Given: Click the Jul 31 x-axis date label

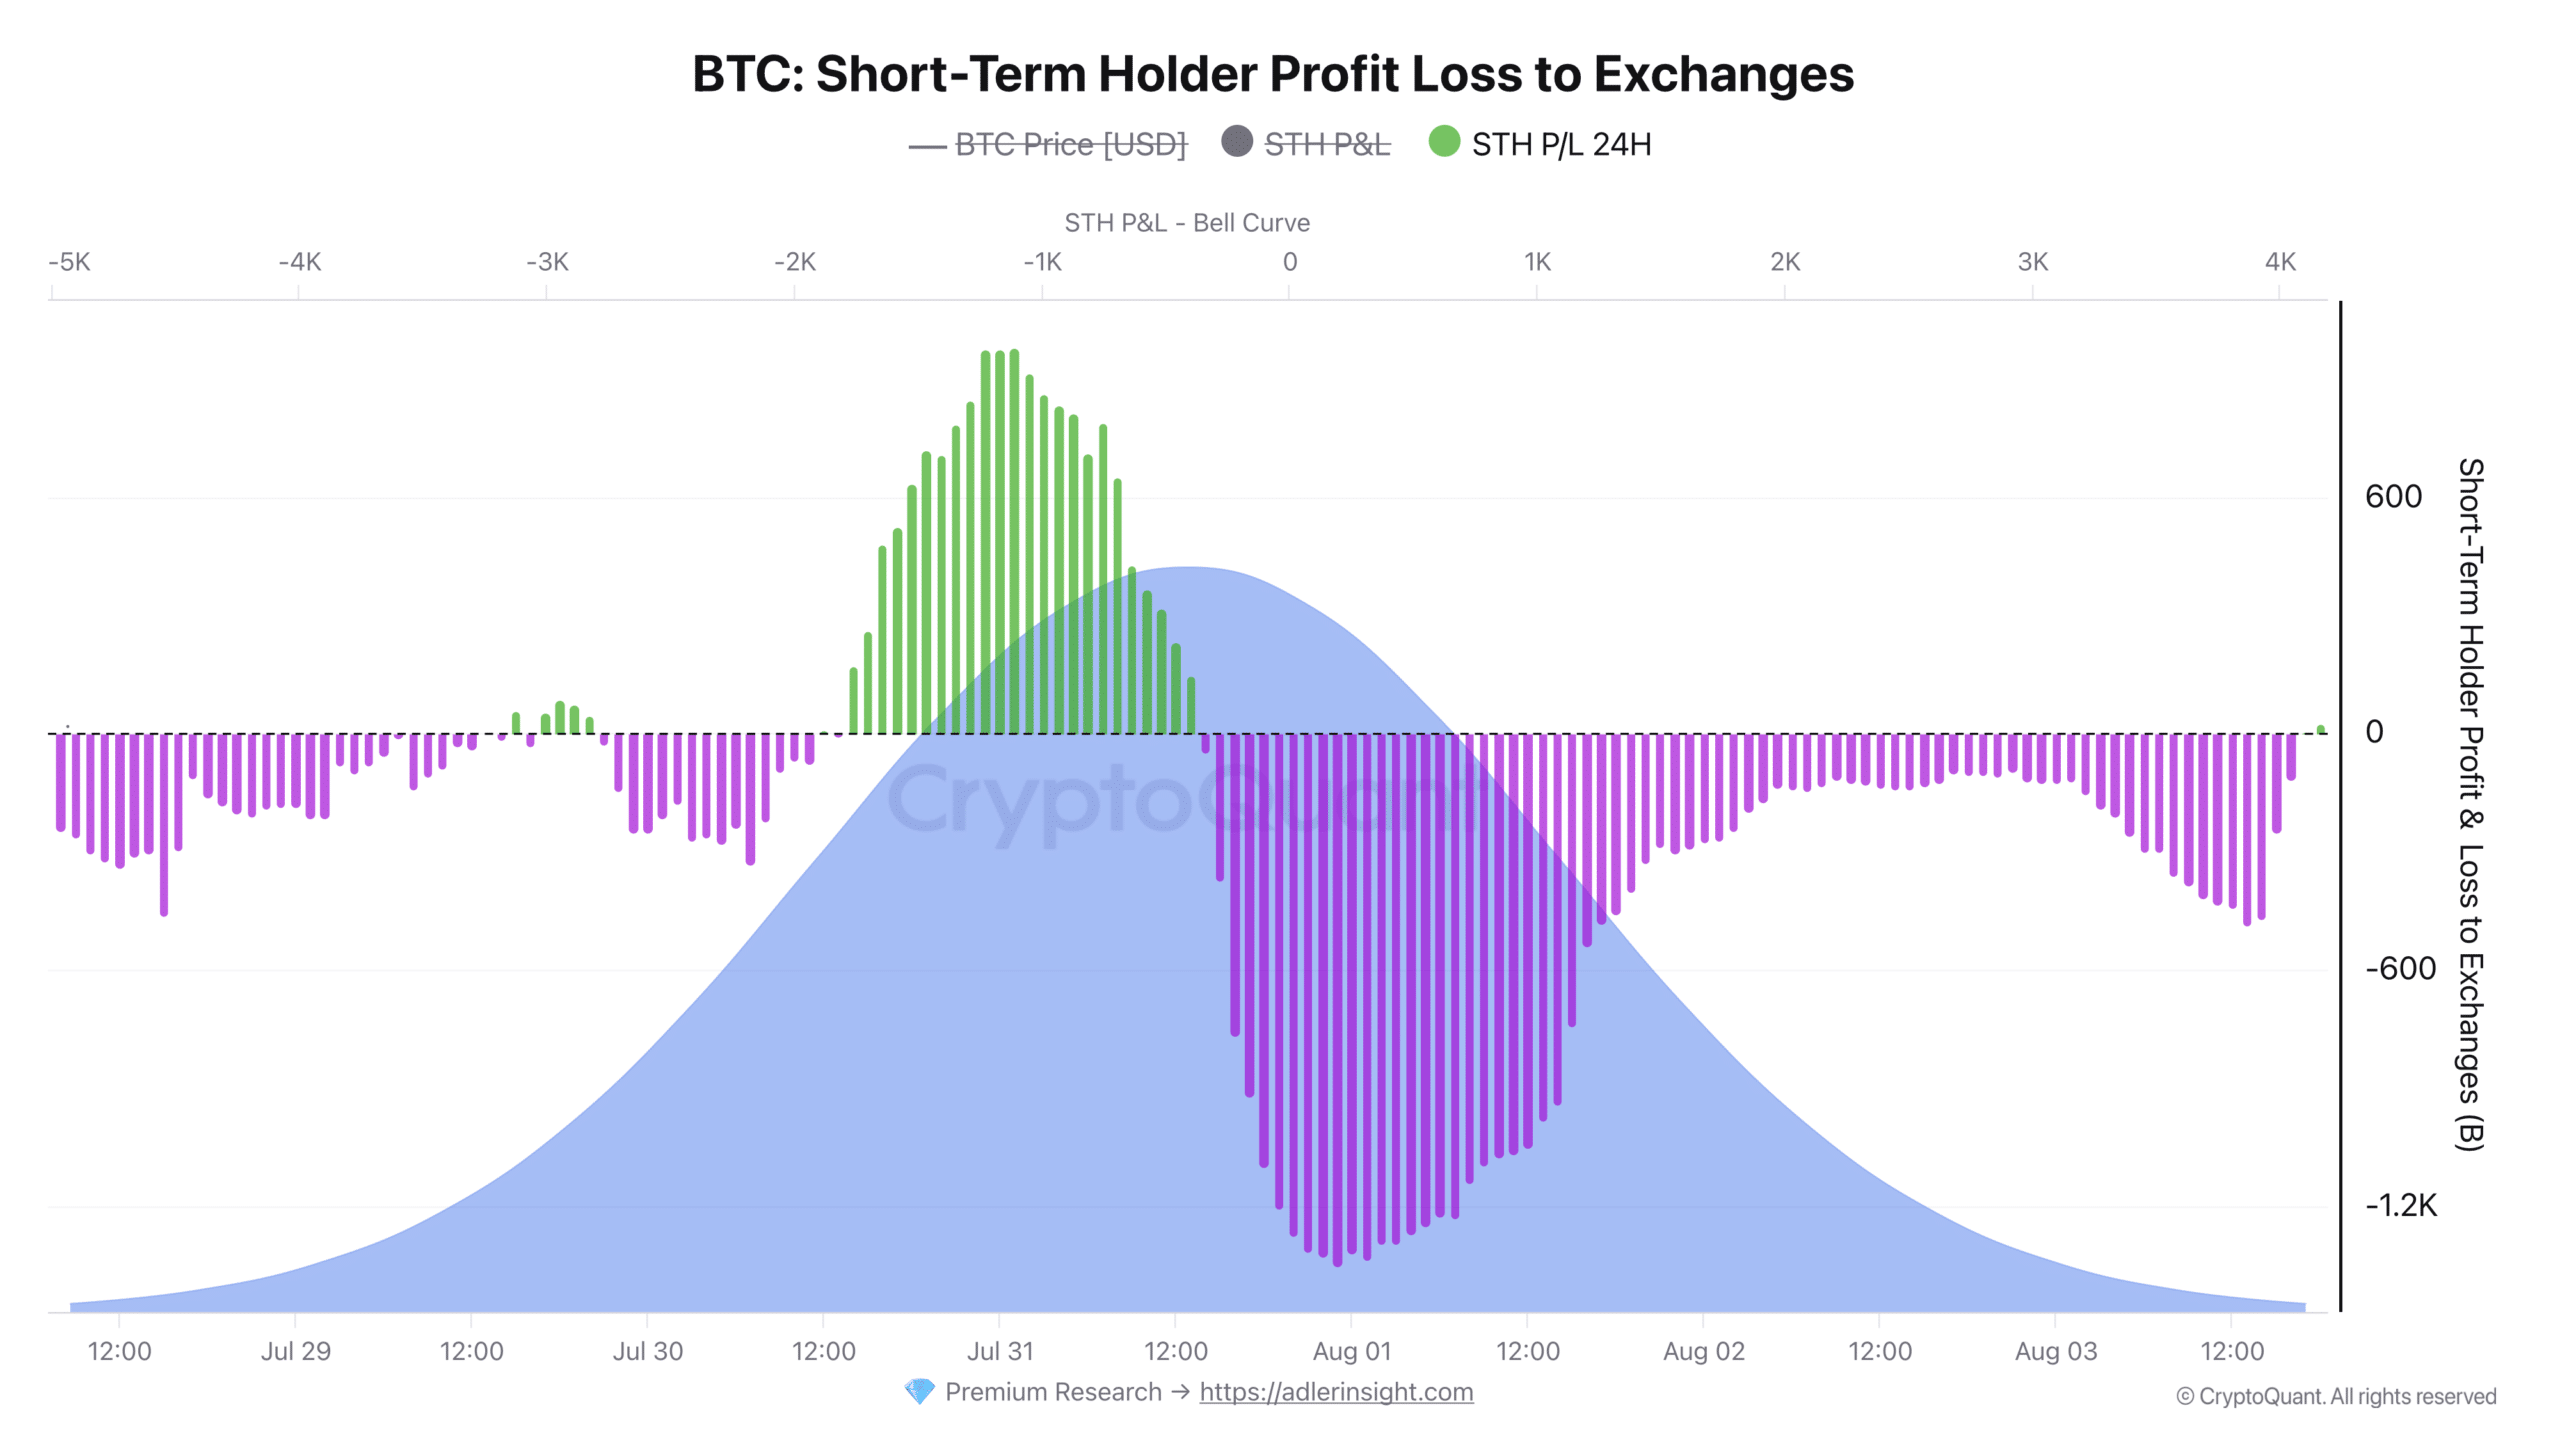Looking at the screenshot, I should (999, 1351).
